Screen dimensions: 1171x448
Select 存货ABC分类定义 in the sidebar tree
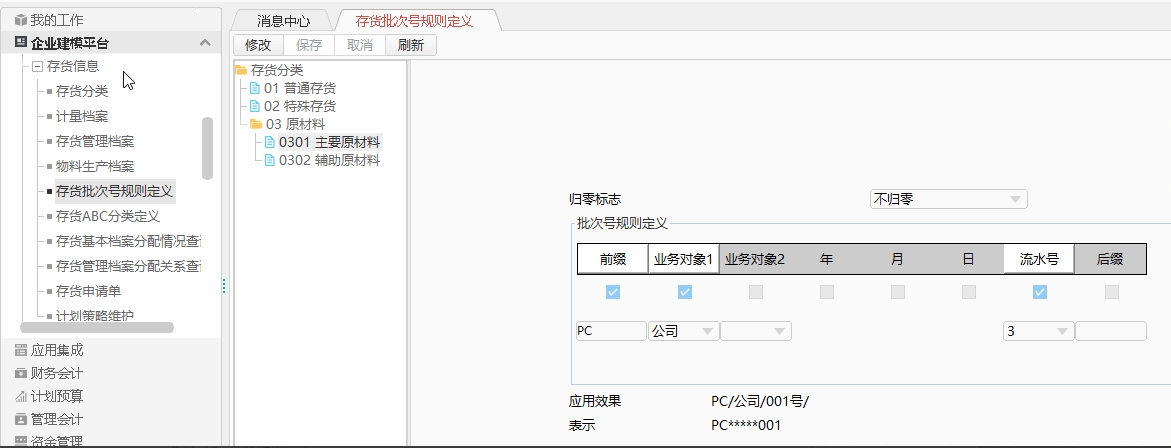coord(108,217)
